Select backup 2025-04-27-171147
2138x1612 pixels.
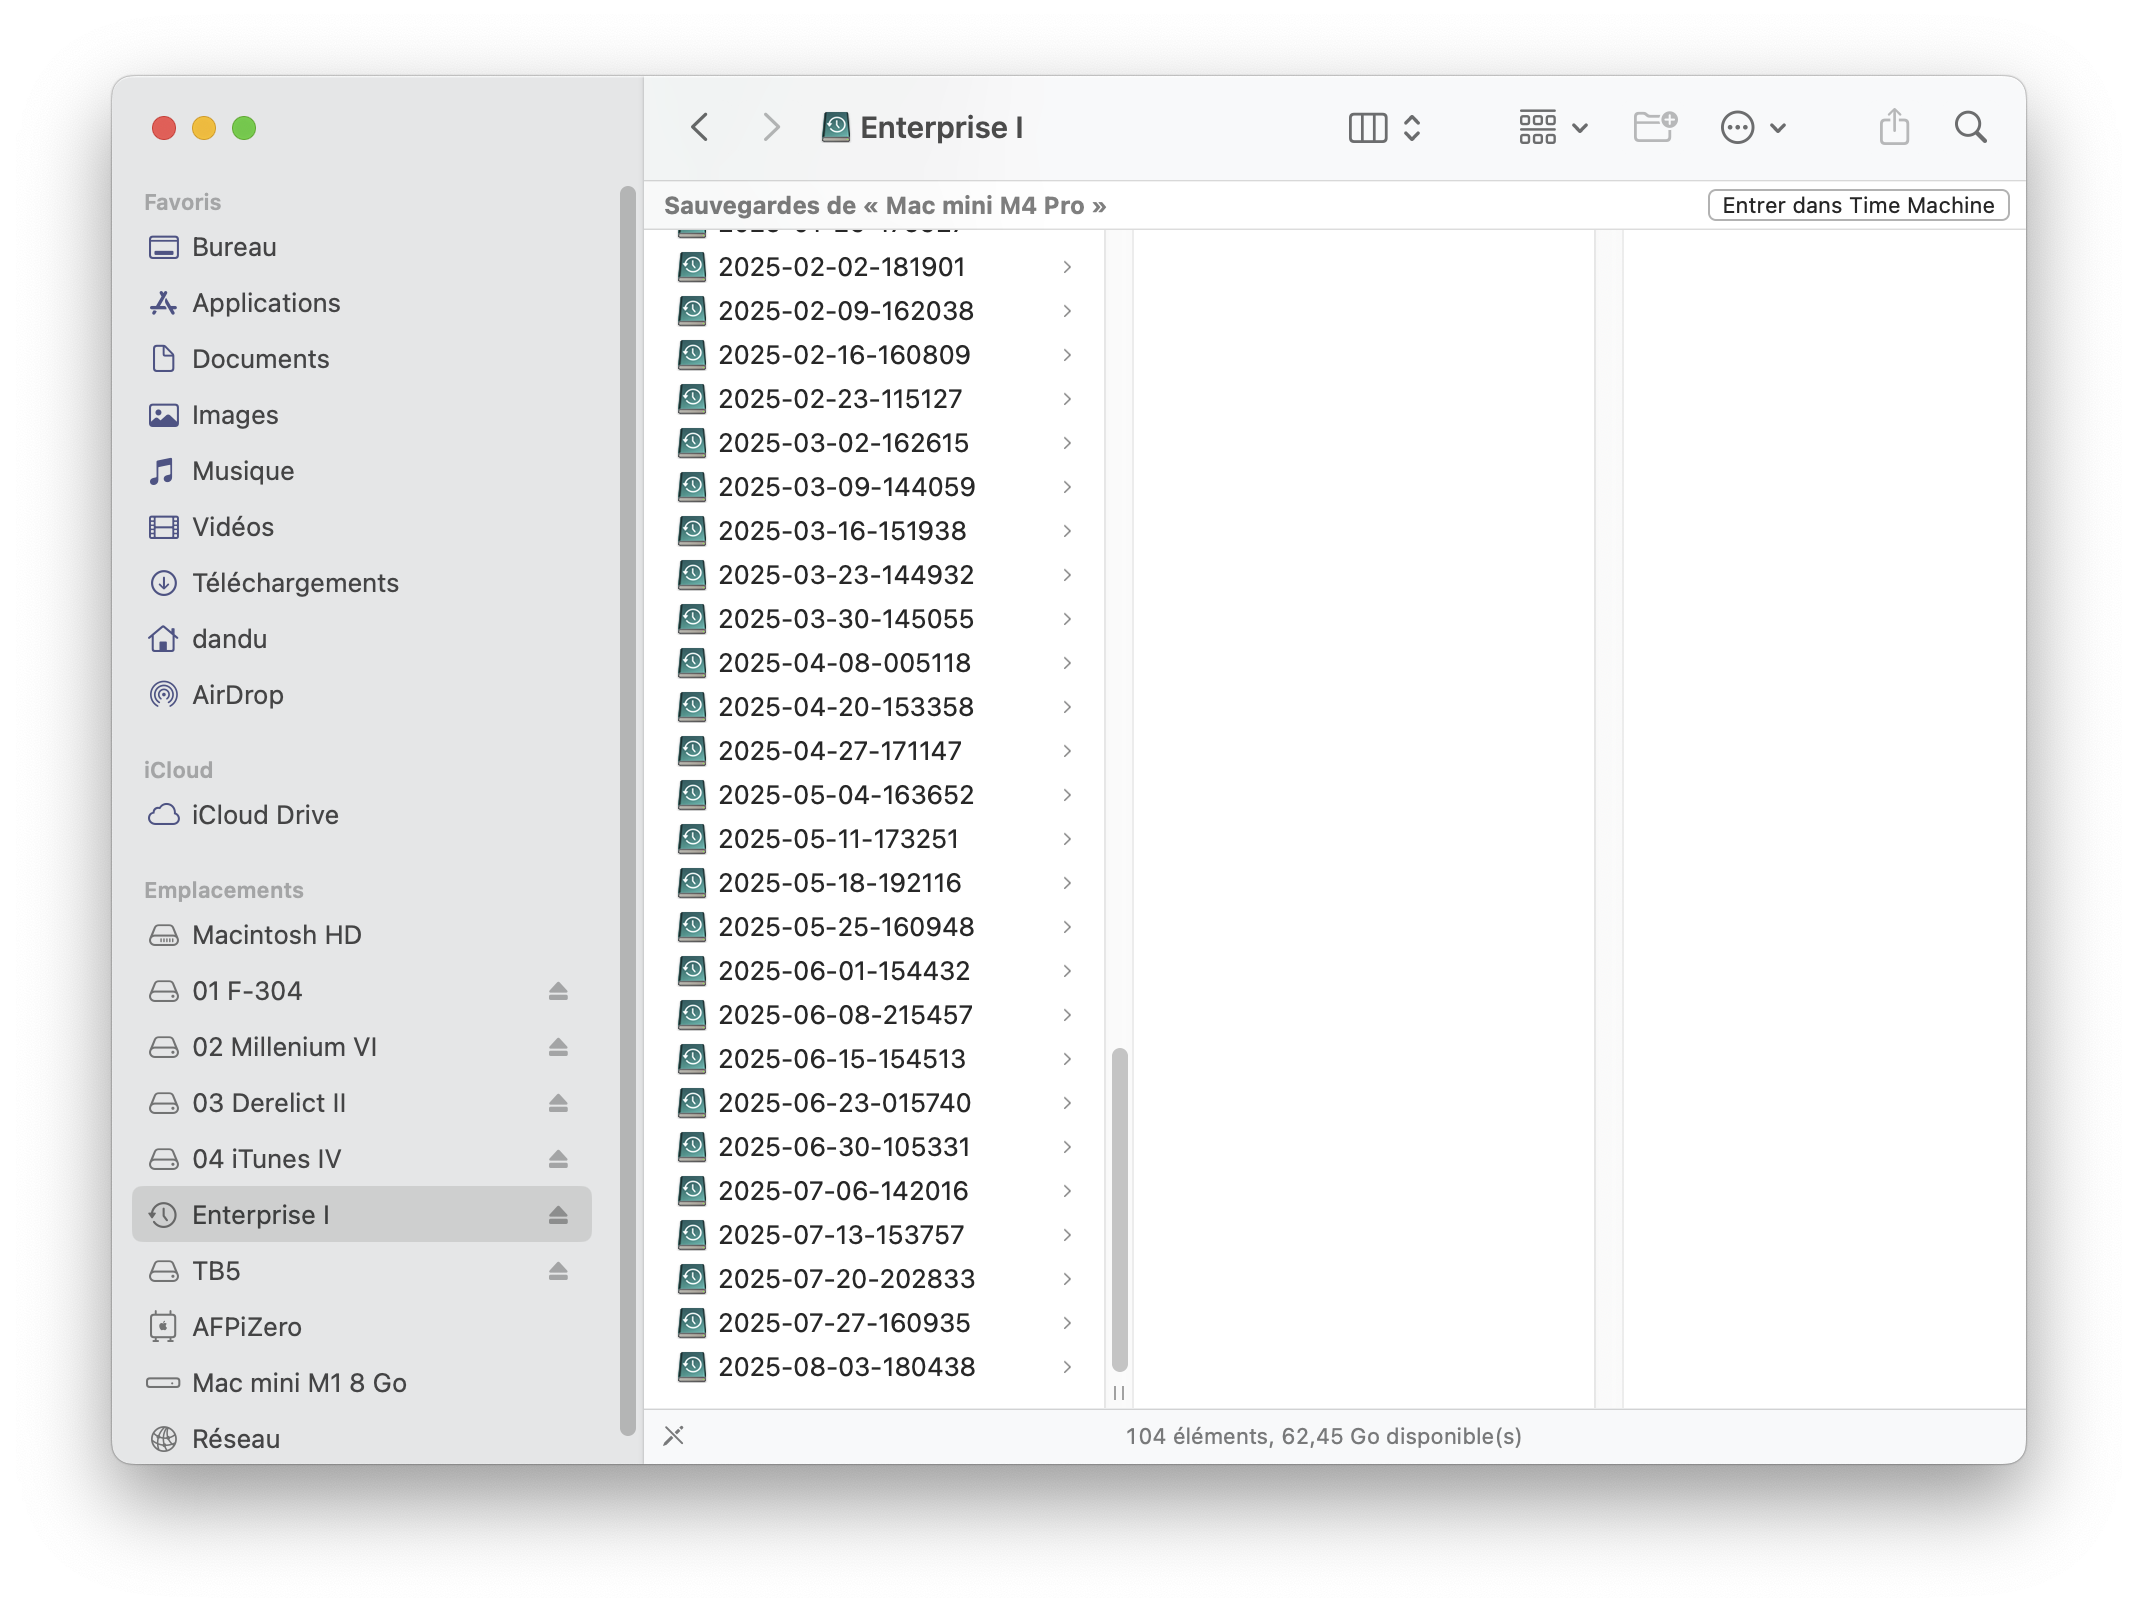[876, 751]
